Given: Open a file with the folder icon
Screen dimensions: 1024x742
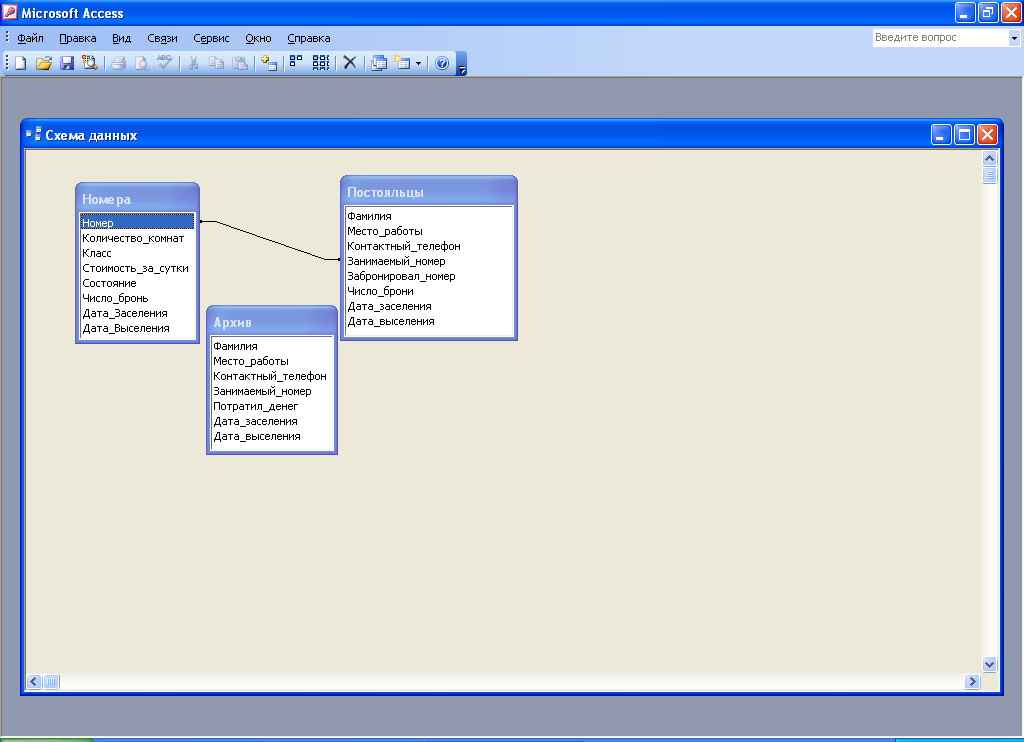Looking at the screenshot, I should [x=43, y=63].
